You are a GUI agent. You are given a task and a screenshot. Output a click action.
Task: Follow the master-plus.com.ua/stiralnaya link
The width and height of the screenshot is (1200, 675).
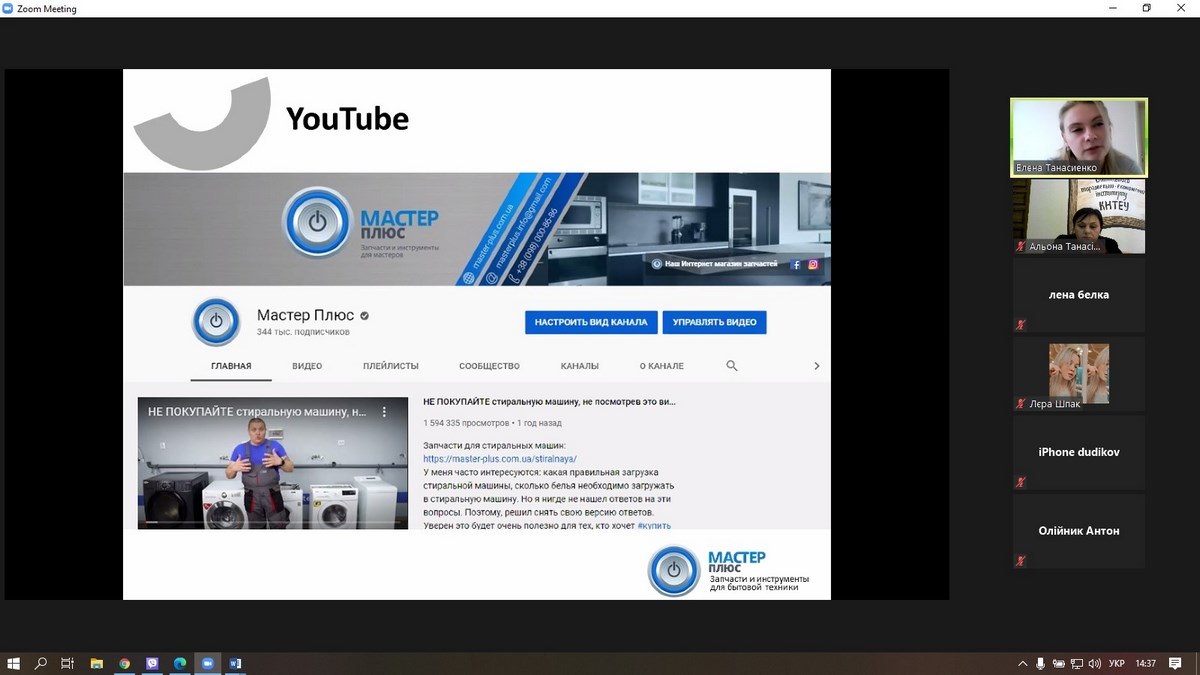pyautogui.click(x=499, y=459)
